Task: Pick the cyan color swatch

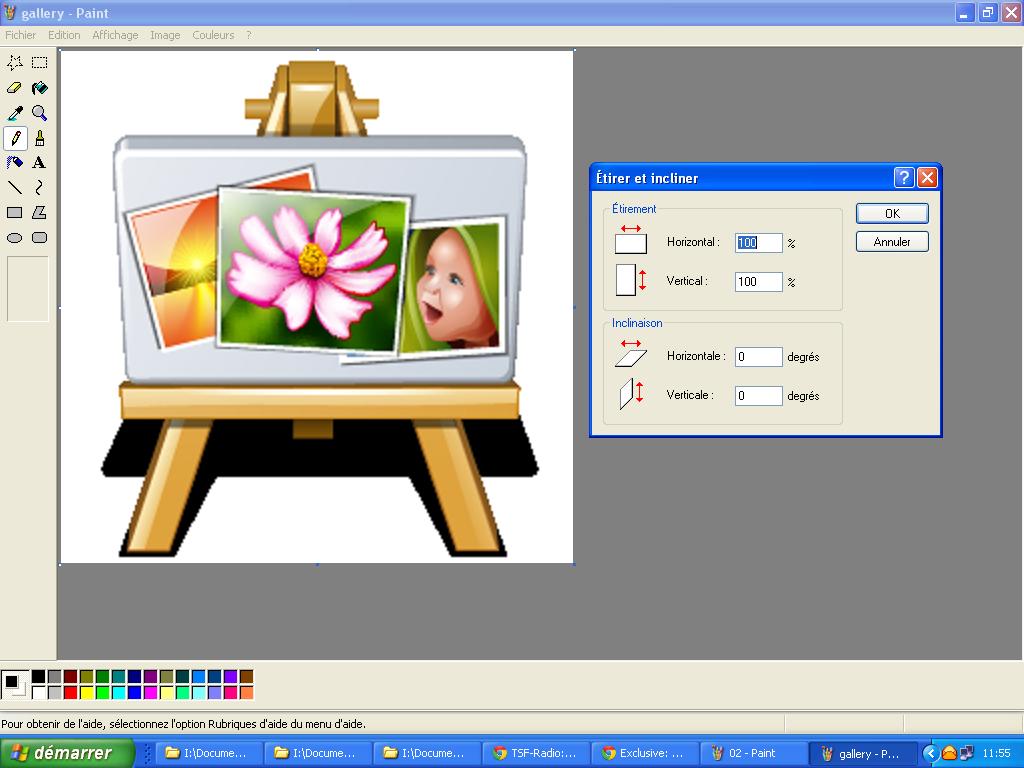Action: pos(119,692)
